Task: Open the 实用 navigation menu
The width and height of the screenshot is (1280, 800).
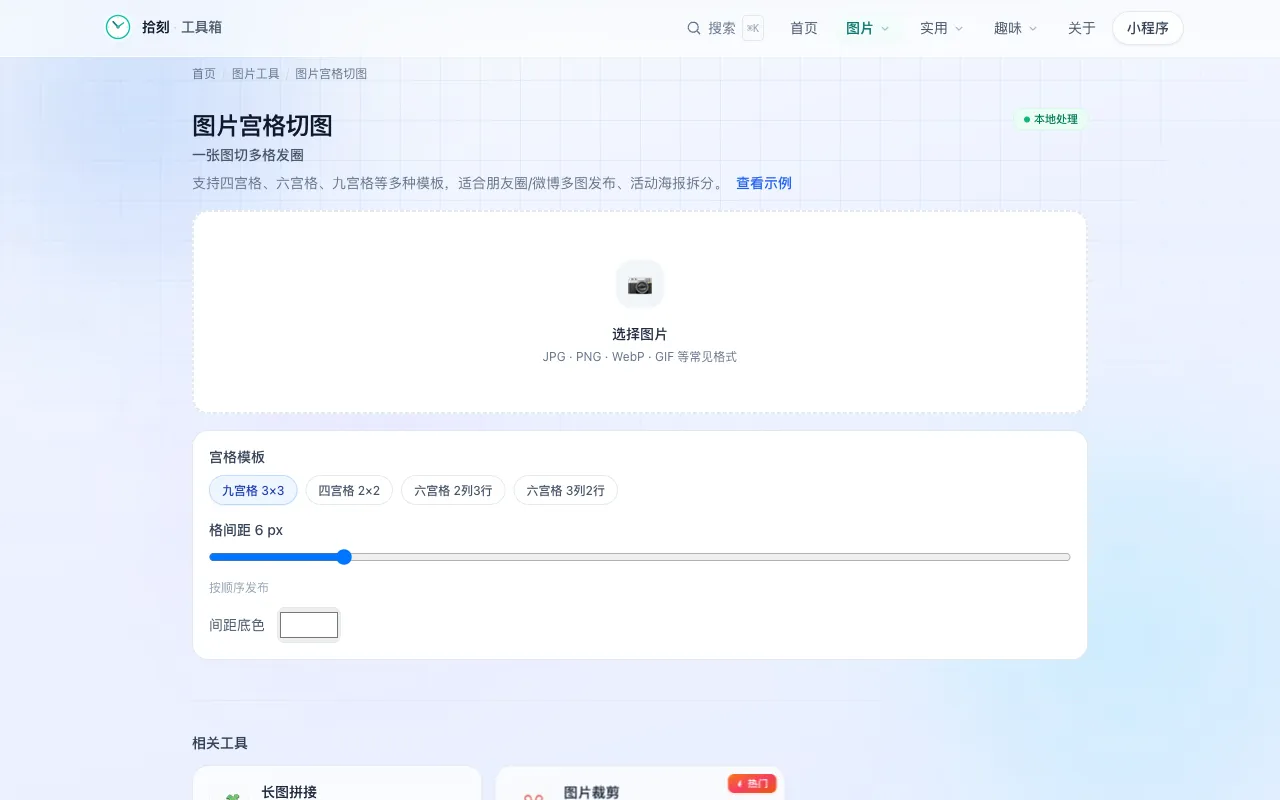Action: coord(942,28)
